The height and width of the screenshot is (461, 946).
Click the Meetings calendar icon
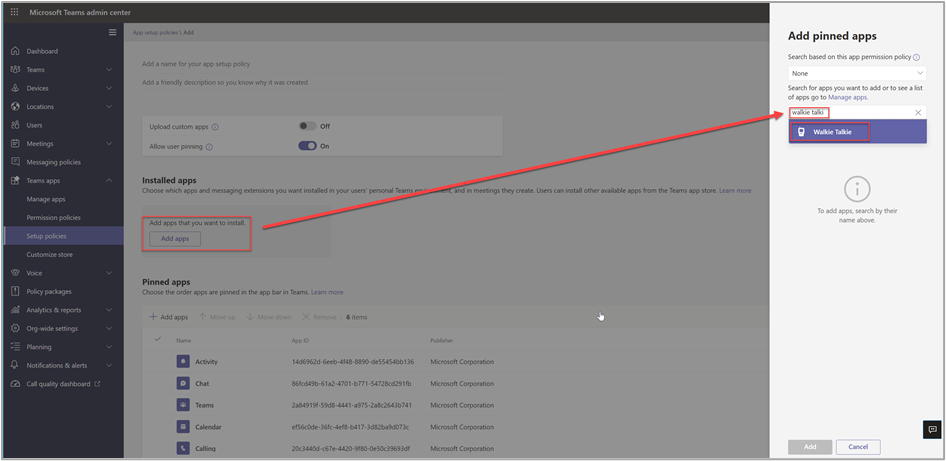coord(15,144)
